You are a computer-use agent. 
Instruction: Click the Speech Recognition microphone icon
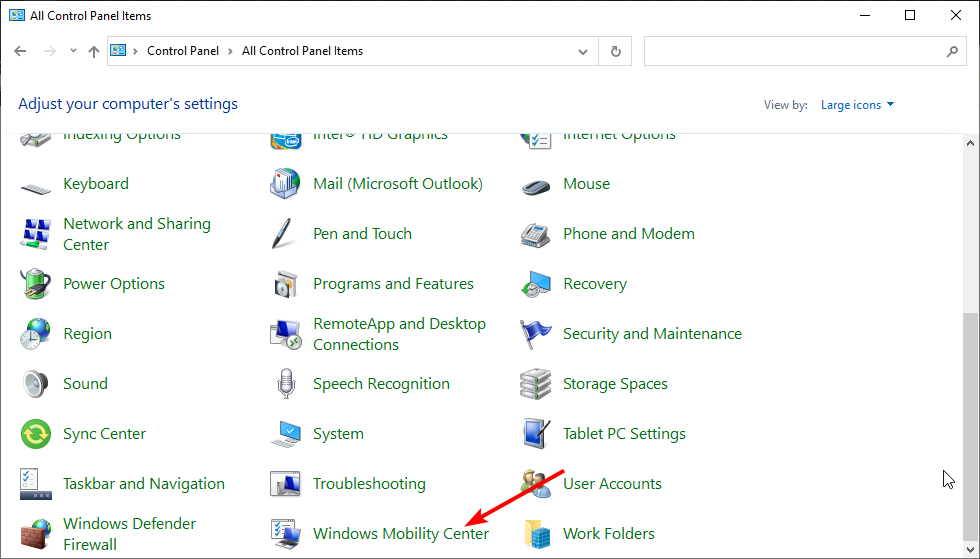(x=286, y=384)
